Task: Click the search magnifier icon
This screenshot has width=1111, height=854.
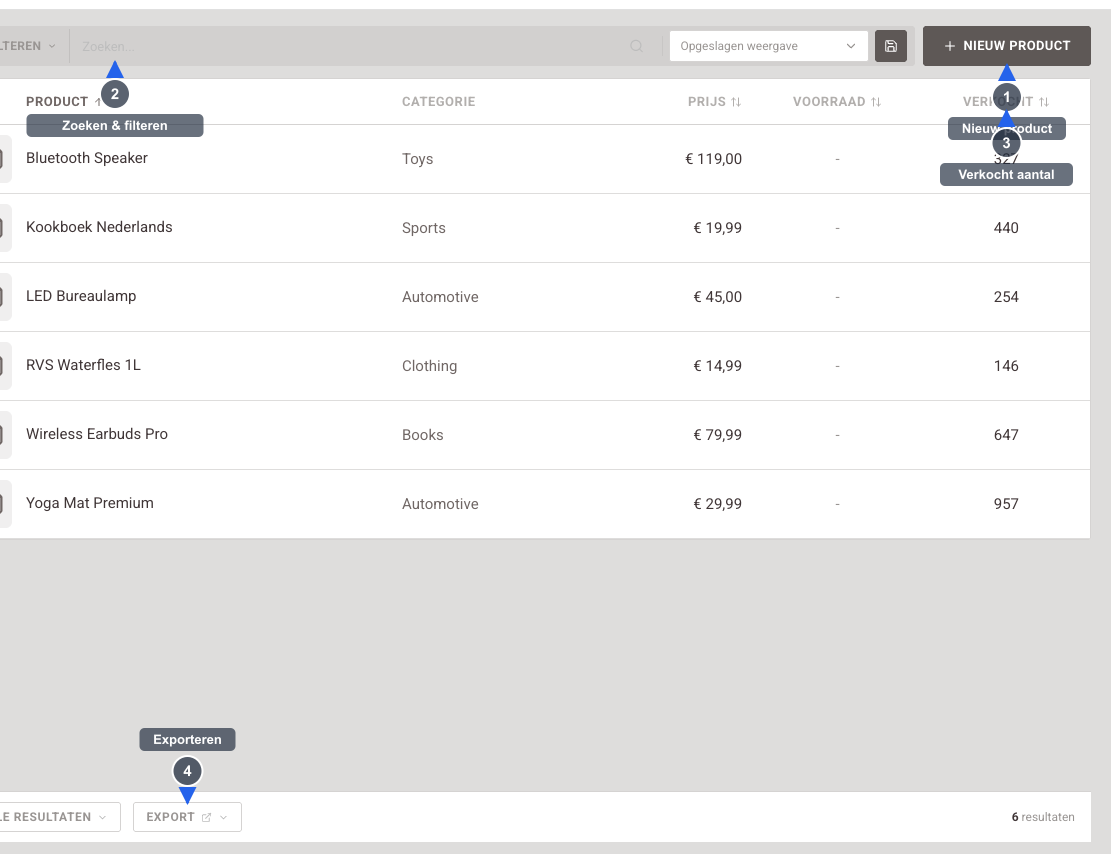Action: tap(636, 46)
